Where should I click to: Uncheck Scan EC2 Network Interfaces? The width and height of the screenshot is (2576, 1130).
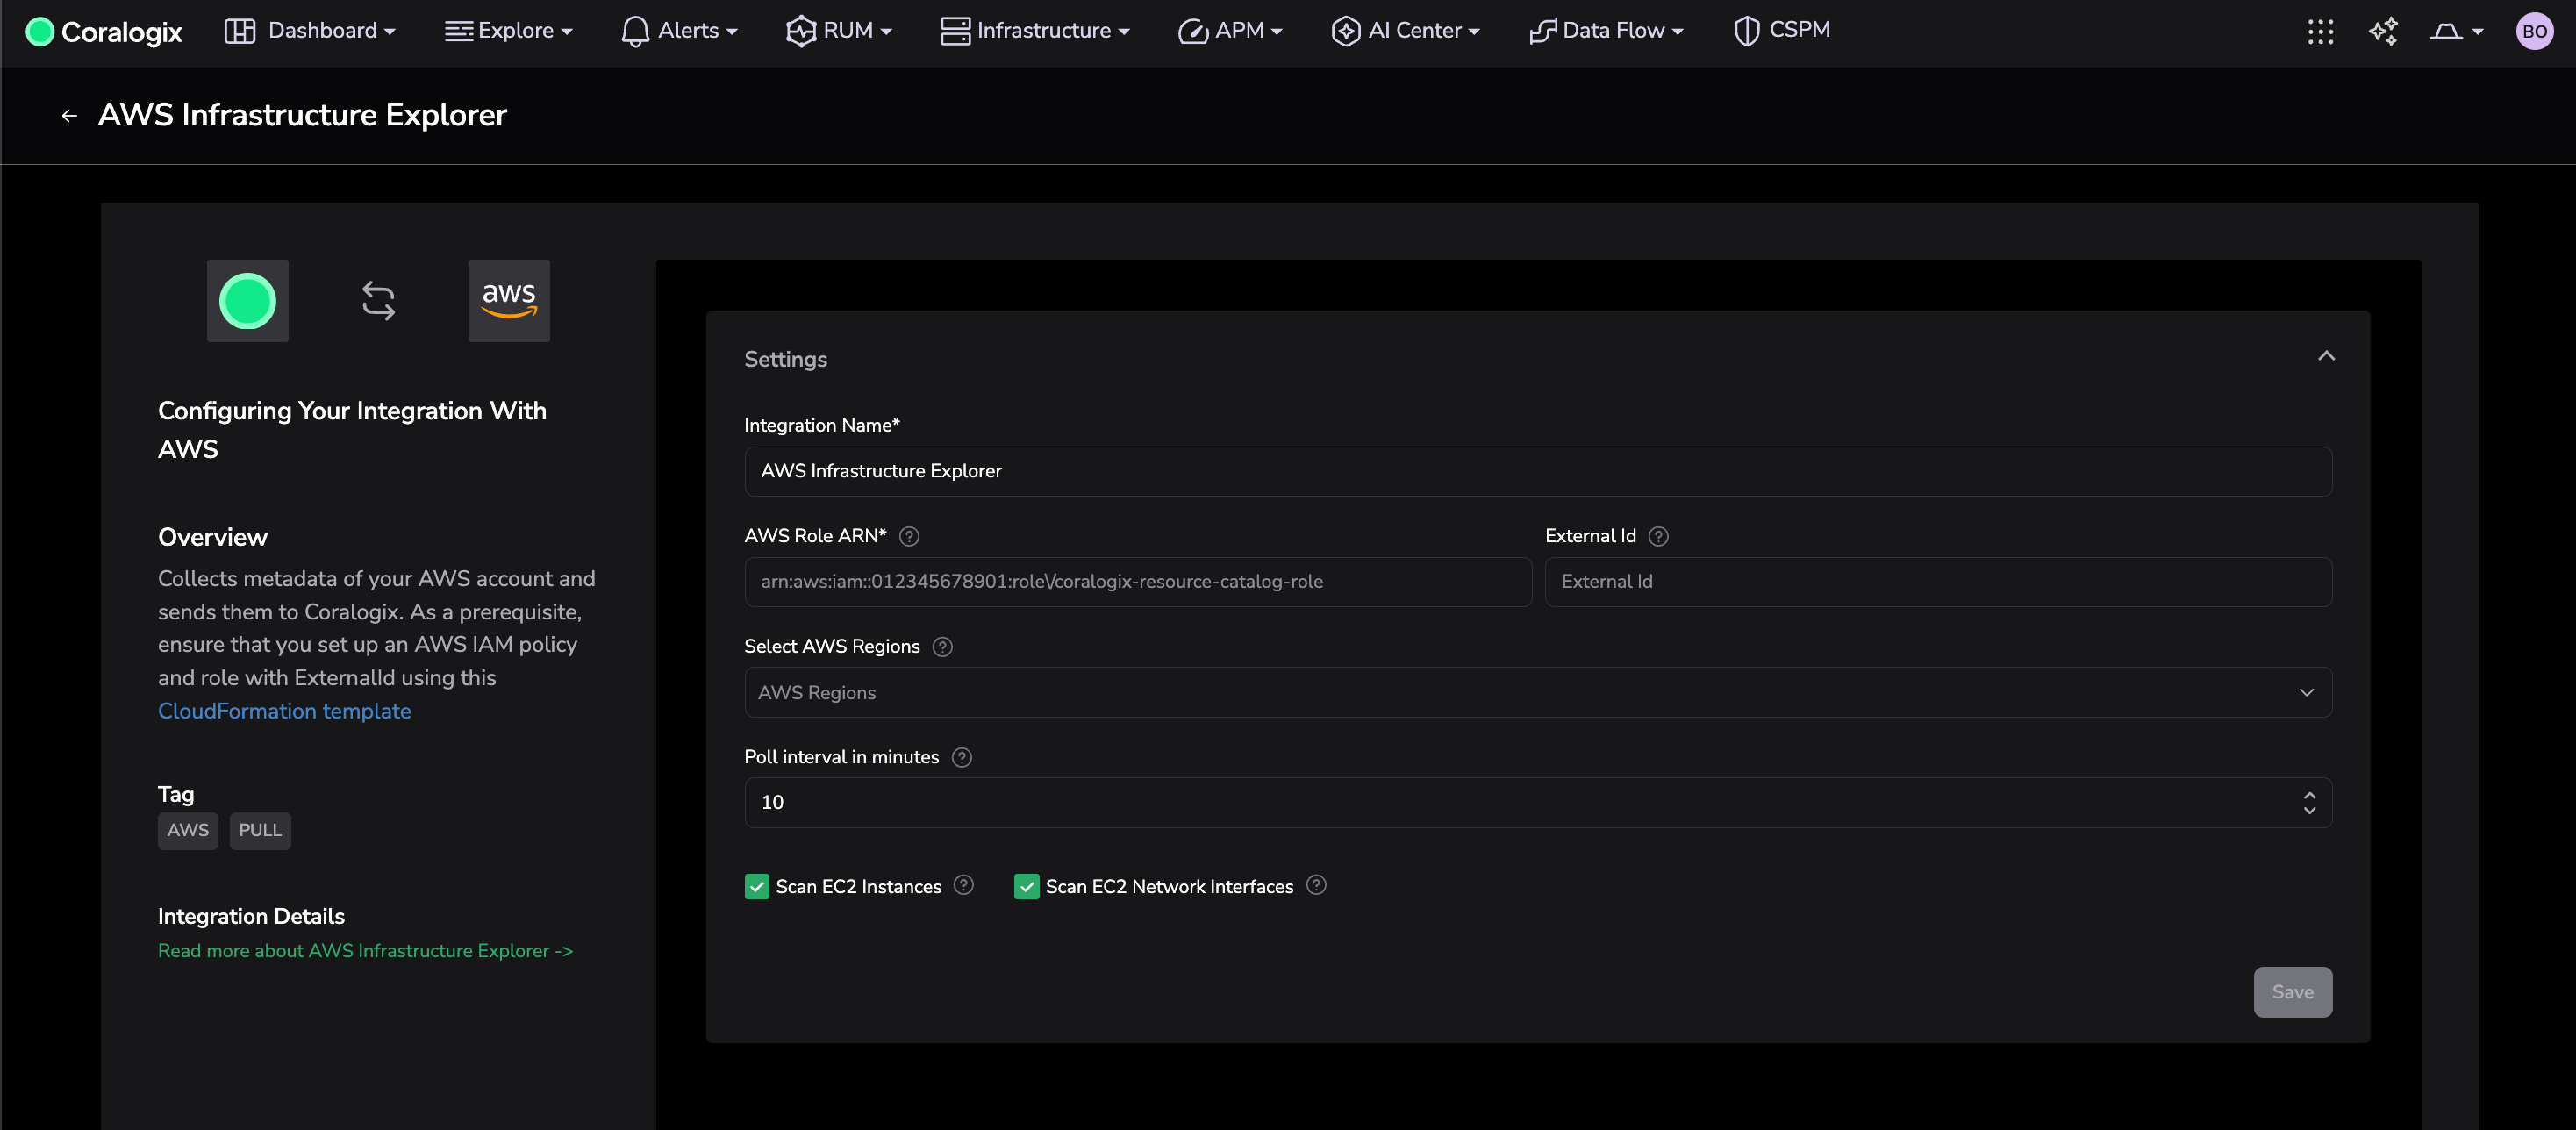click(1026, 887)
